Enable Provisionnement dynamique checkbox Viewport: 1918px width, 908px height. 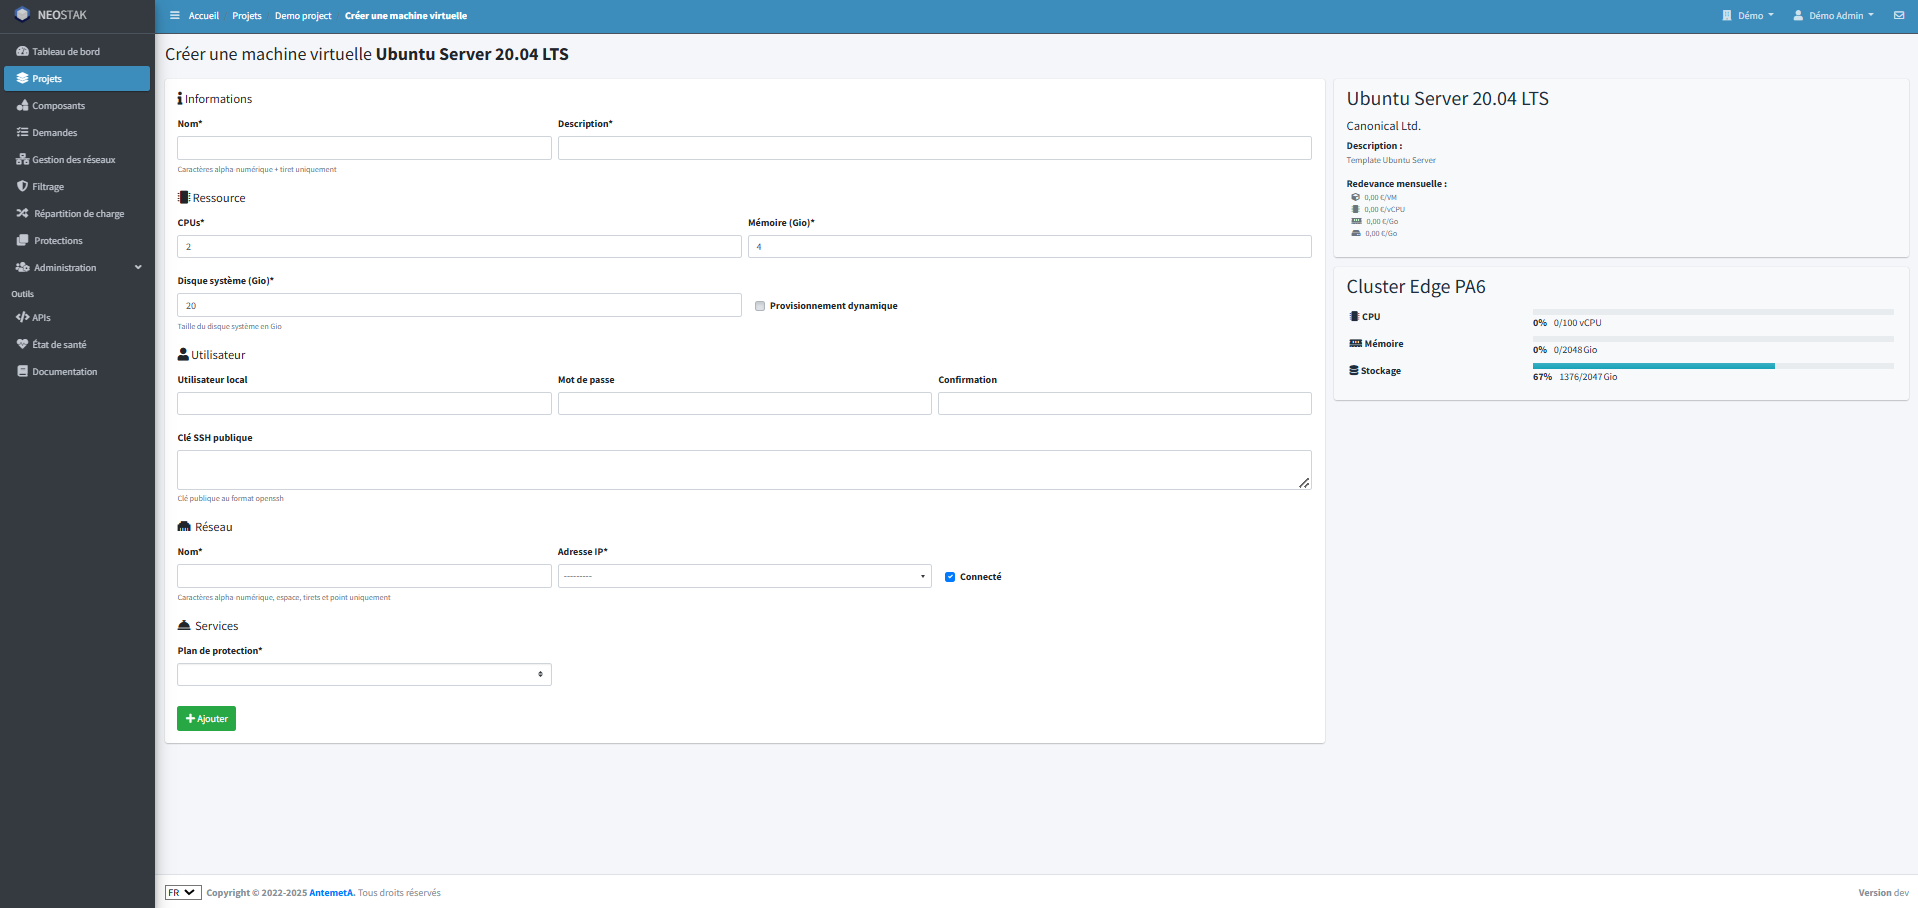(x=760, y=306)
